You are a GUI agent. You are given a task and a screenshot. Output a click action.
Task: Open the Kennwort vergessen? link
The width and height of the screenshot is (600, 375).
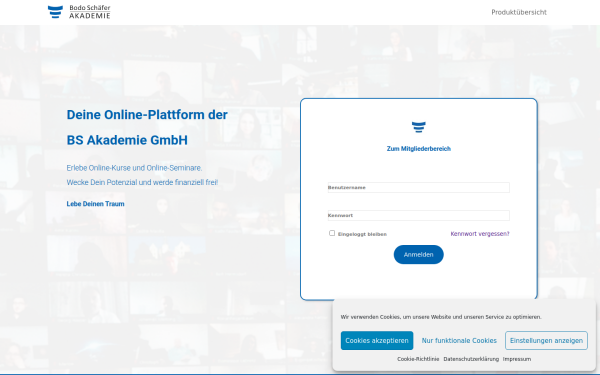pyautogui.click(x=480, y=234)
